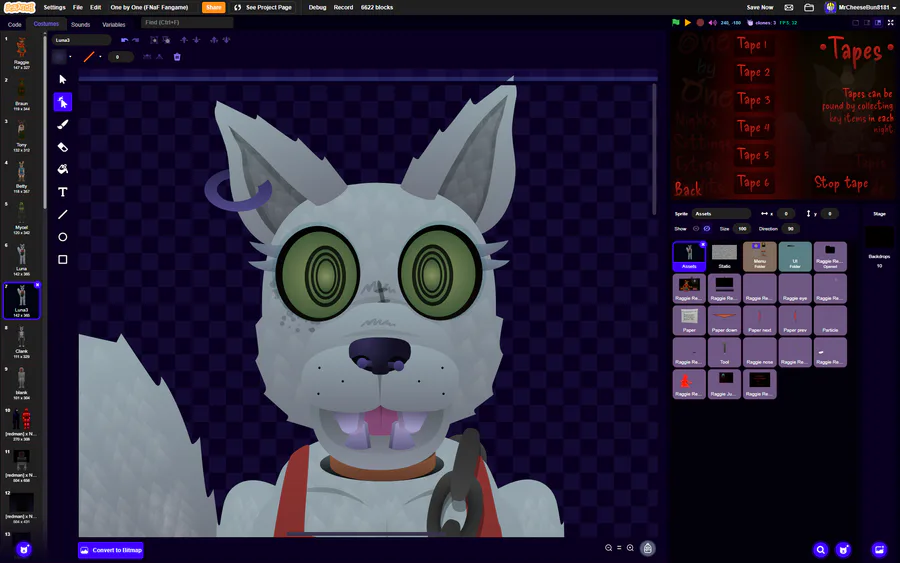Click See Project Page
The width and height of the screenshot is (900, 563).
[263, 7]
